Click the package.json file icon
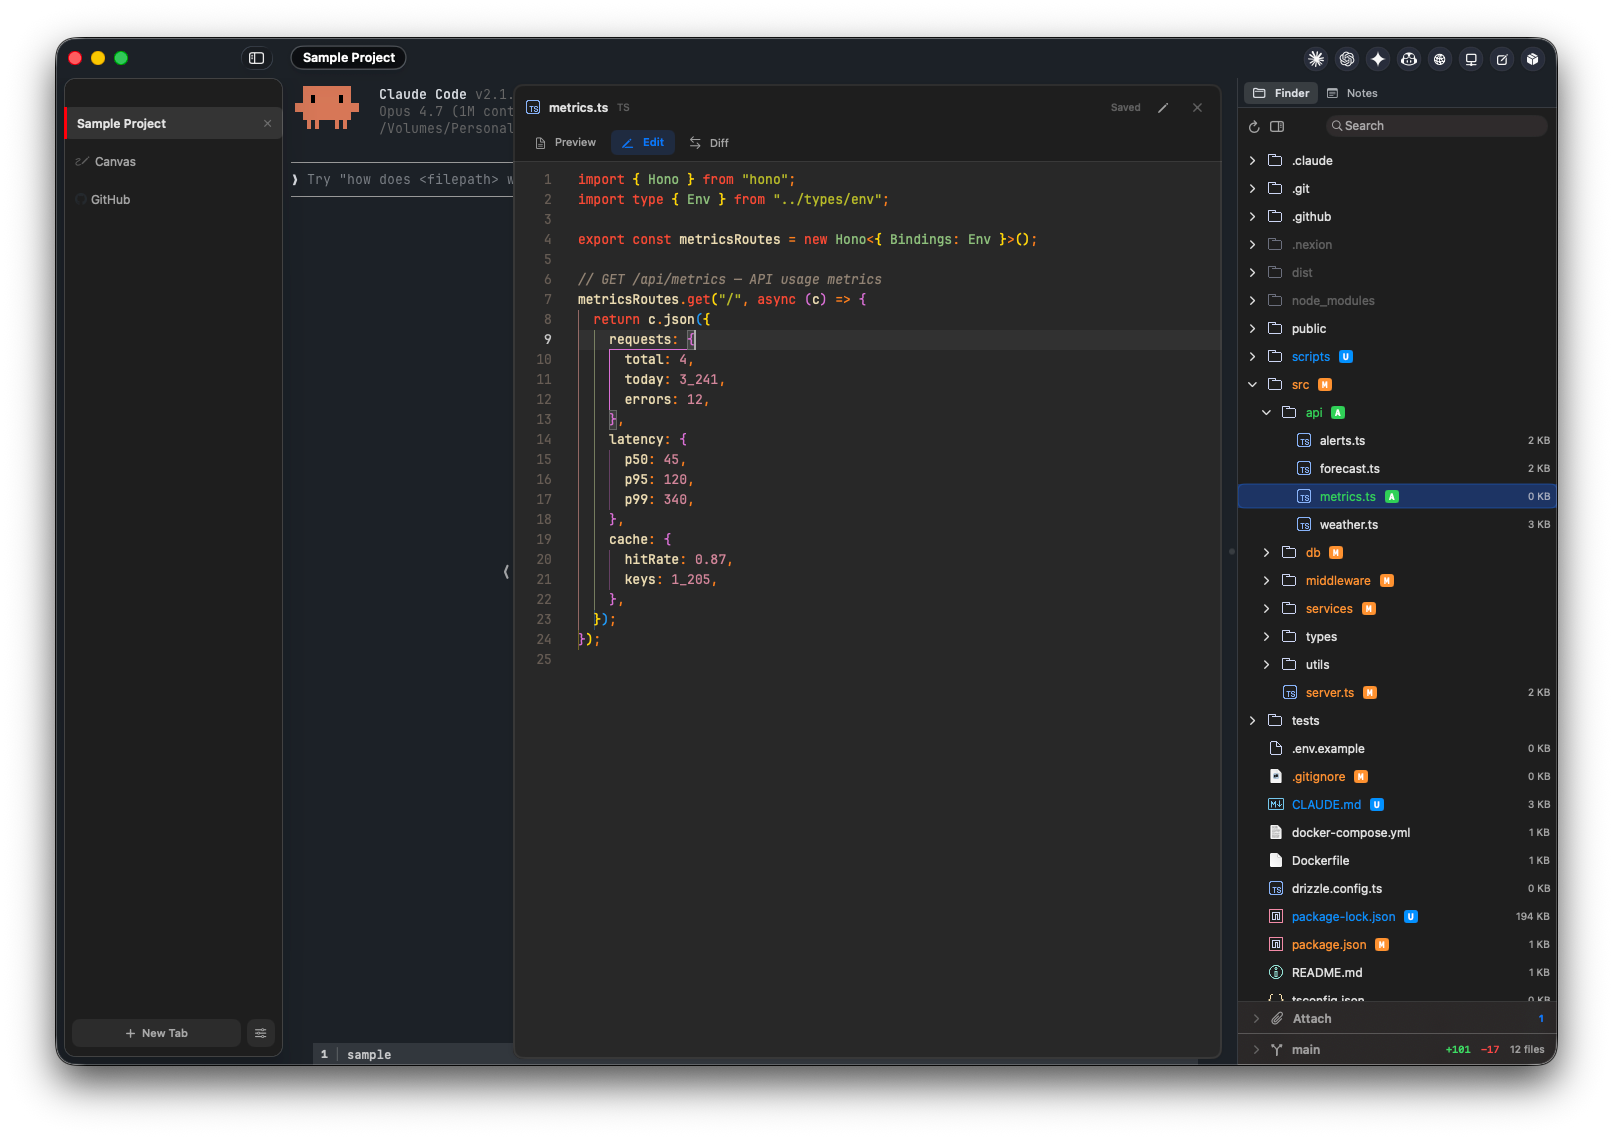 [1276, 945]
